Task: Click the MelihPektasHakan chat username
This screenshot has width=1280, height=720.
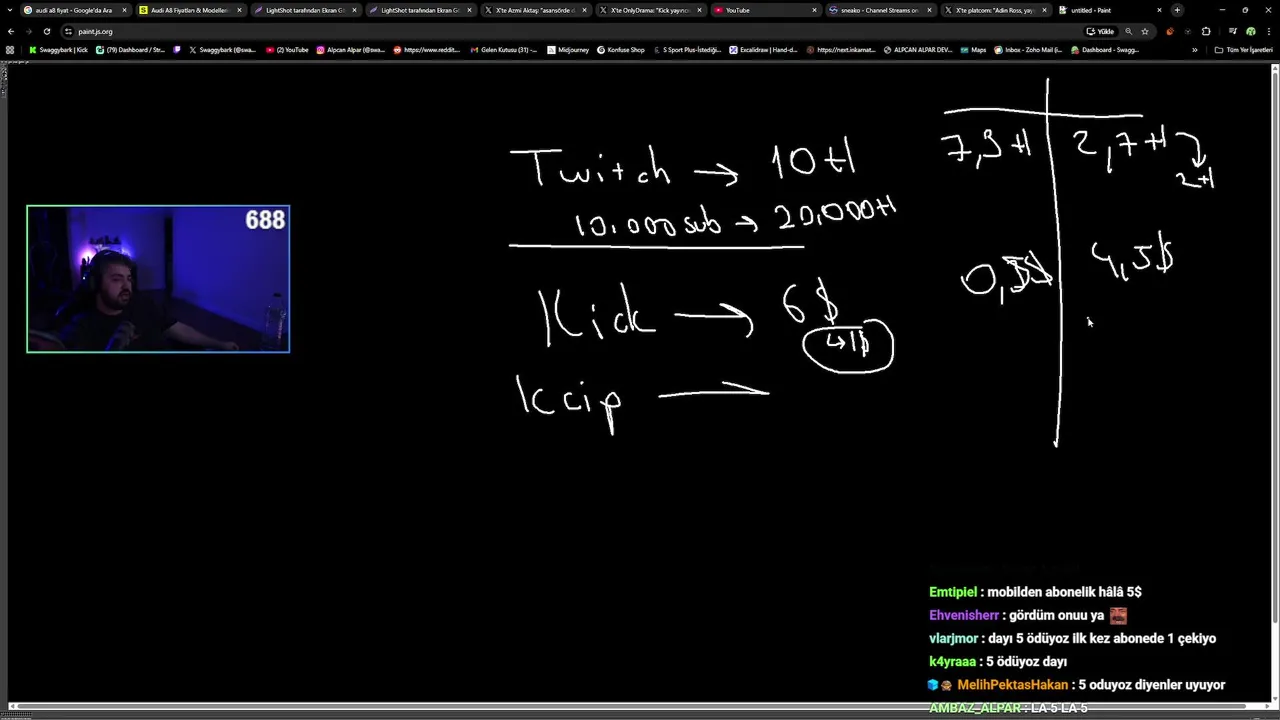Action: point(1012,685)
